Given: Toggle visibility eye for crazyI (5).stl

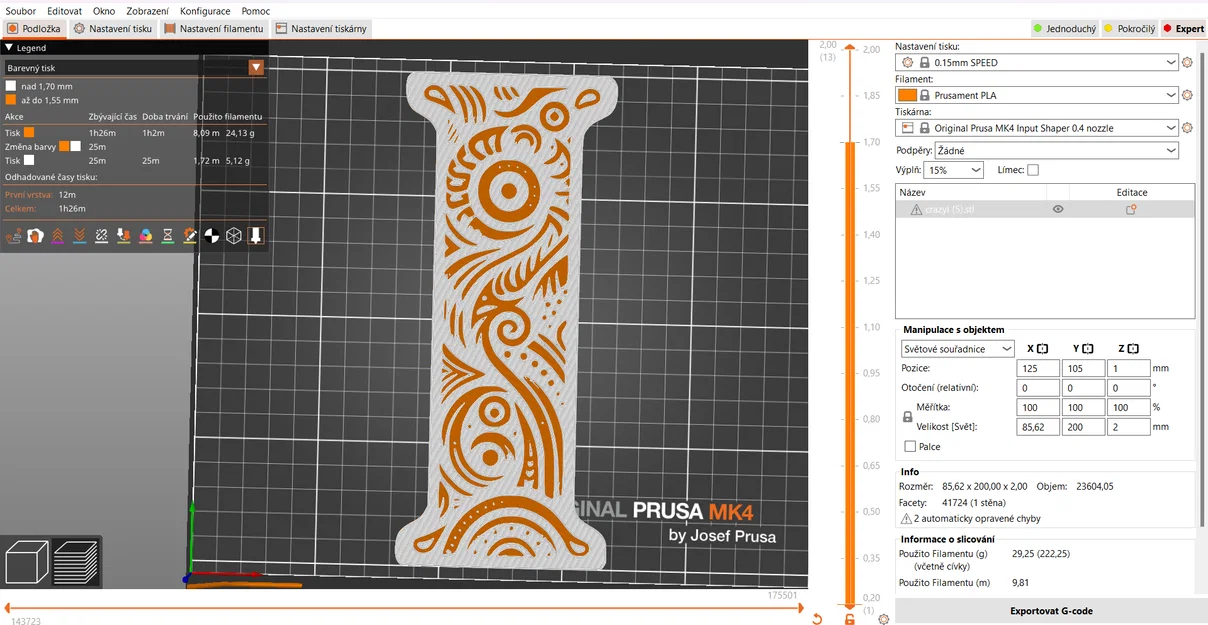Looking at the screenshot, I should pyautogui.click(x=1058, y=209).
